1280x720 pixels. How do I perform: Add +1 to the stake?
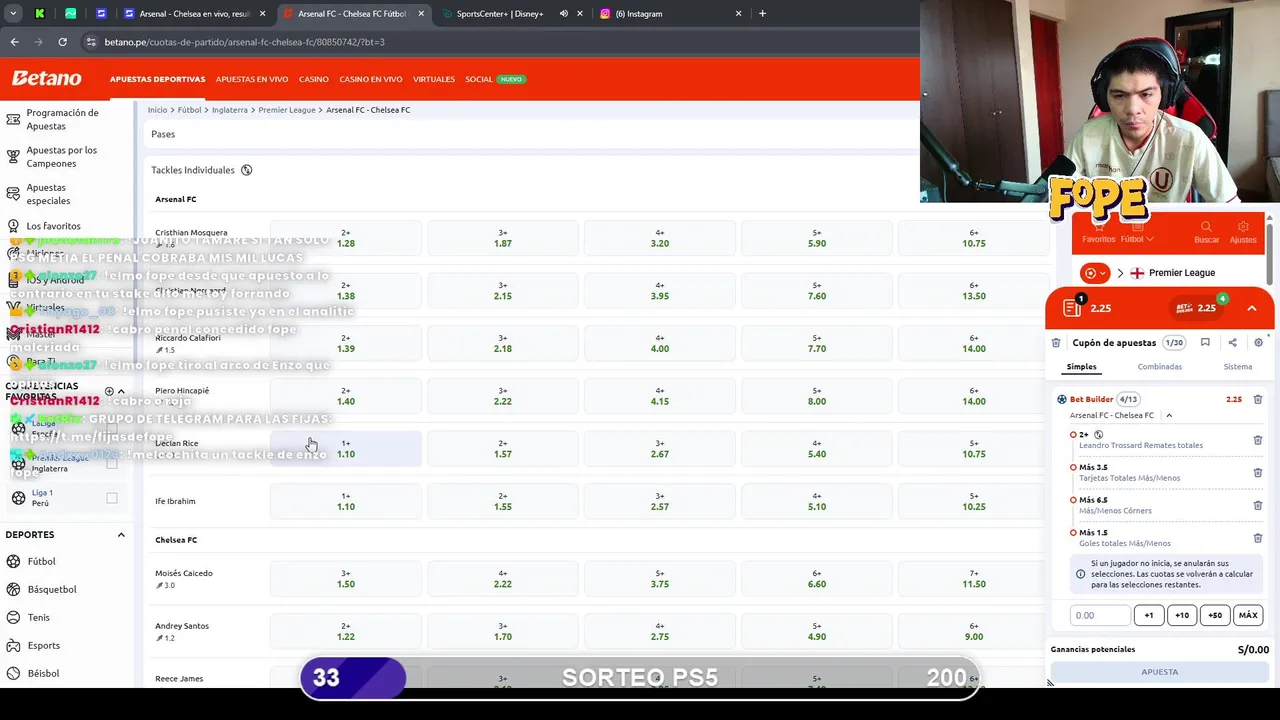[x=1149, y=616]
